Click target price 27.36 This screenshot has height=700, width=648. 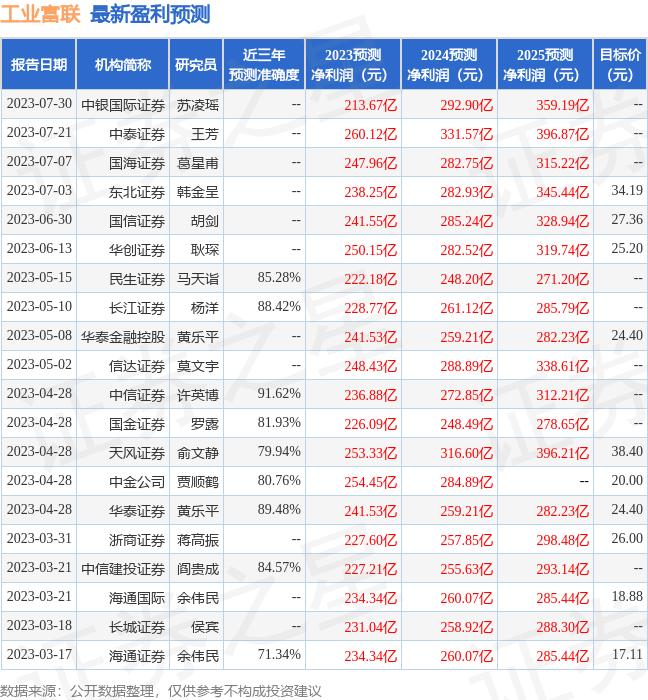click(x=627, y=220)
